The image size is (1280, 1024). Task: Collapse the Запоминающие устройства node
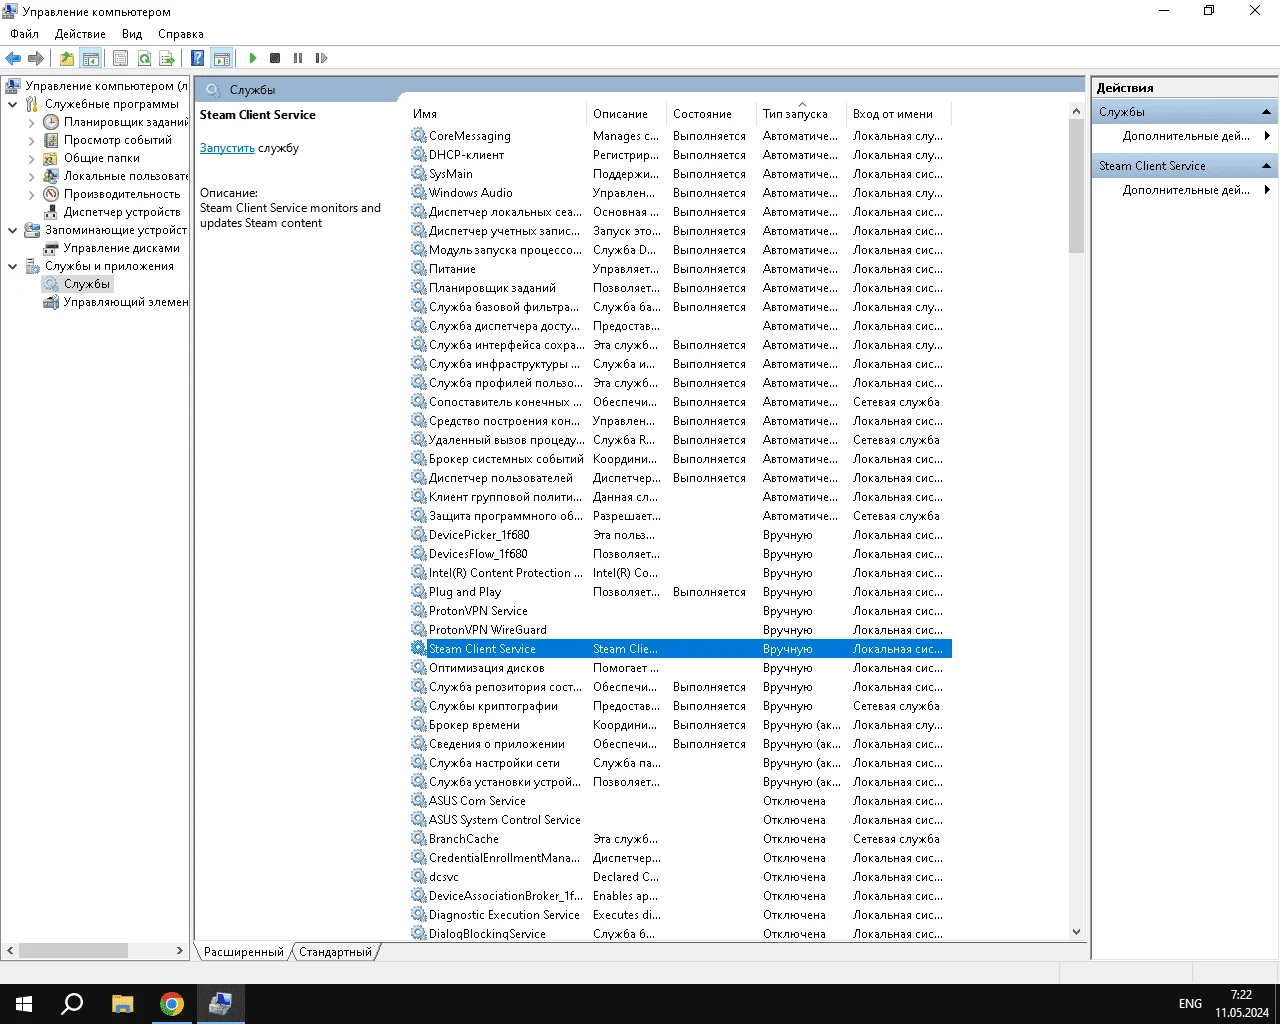(x=13, y=230)
